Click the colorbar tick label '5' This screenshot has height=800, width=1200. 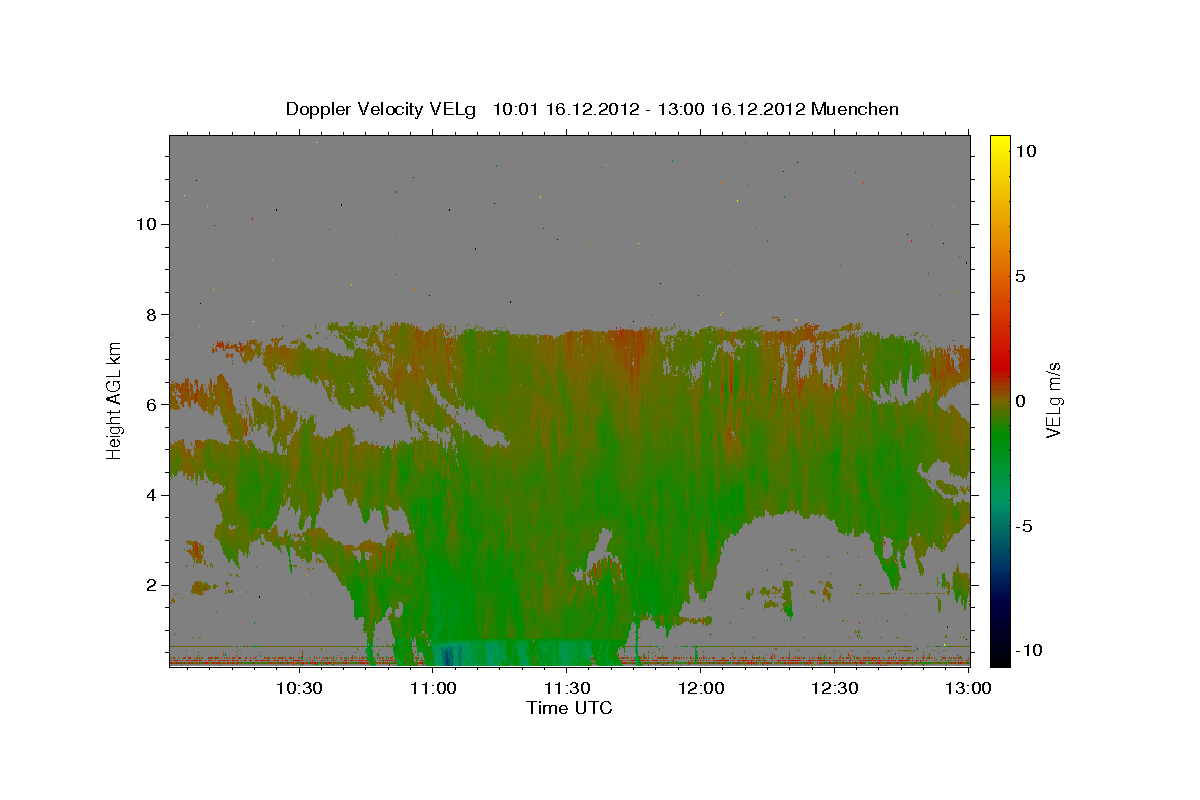[x=1020, y=276]
